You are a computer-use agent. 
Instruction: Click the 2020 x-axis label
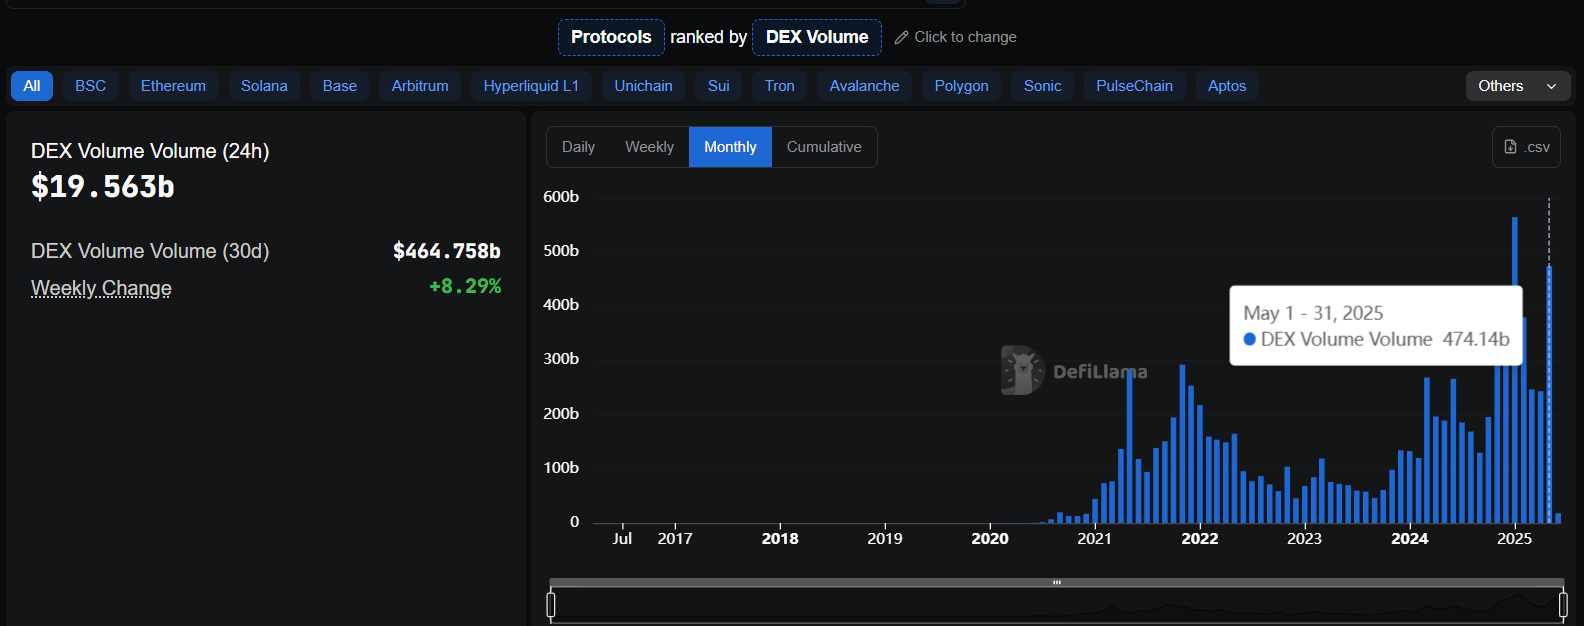[990, 539]
